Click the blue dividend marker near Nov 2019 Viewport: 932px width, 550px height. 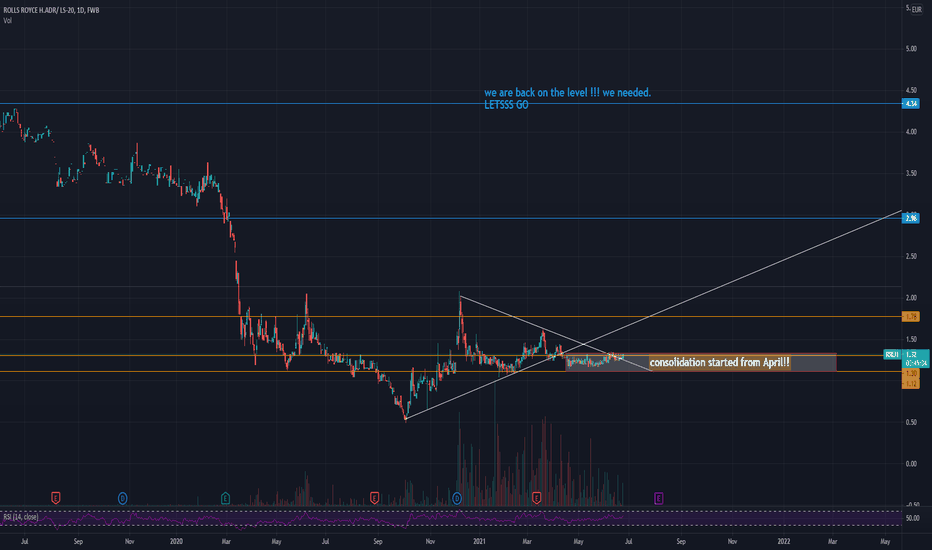[122, 498]
